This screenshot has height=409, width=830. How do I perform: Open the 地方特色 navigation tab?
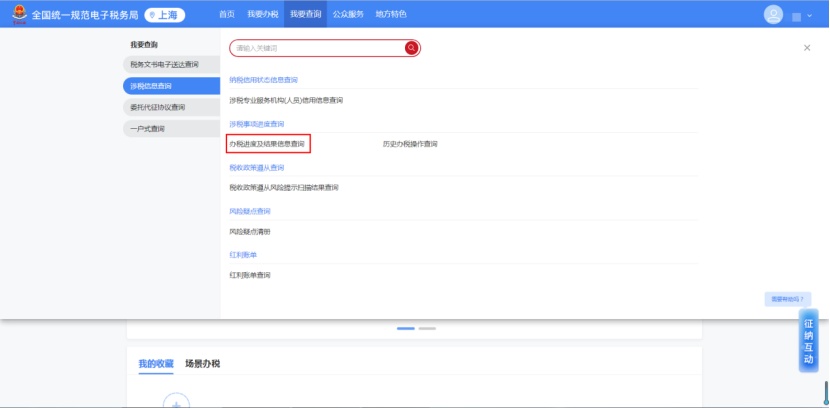point(391,15)
